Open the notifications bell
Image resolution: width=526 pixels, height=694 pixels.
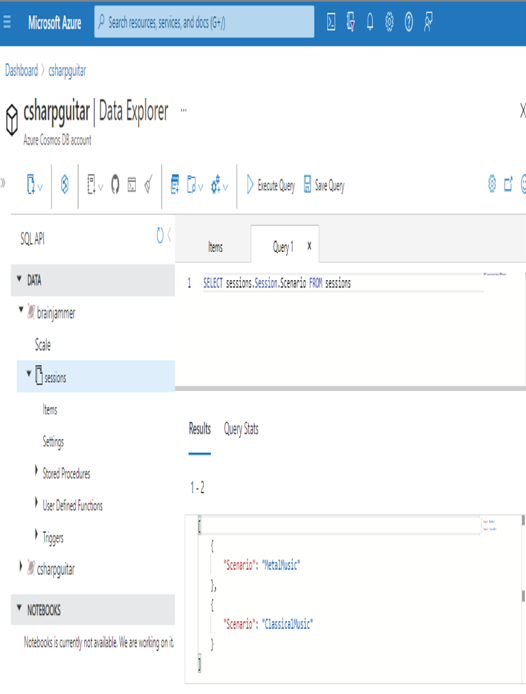tap(370, 22)
